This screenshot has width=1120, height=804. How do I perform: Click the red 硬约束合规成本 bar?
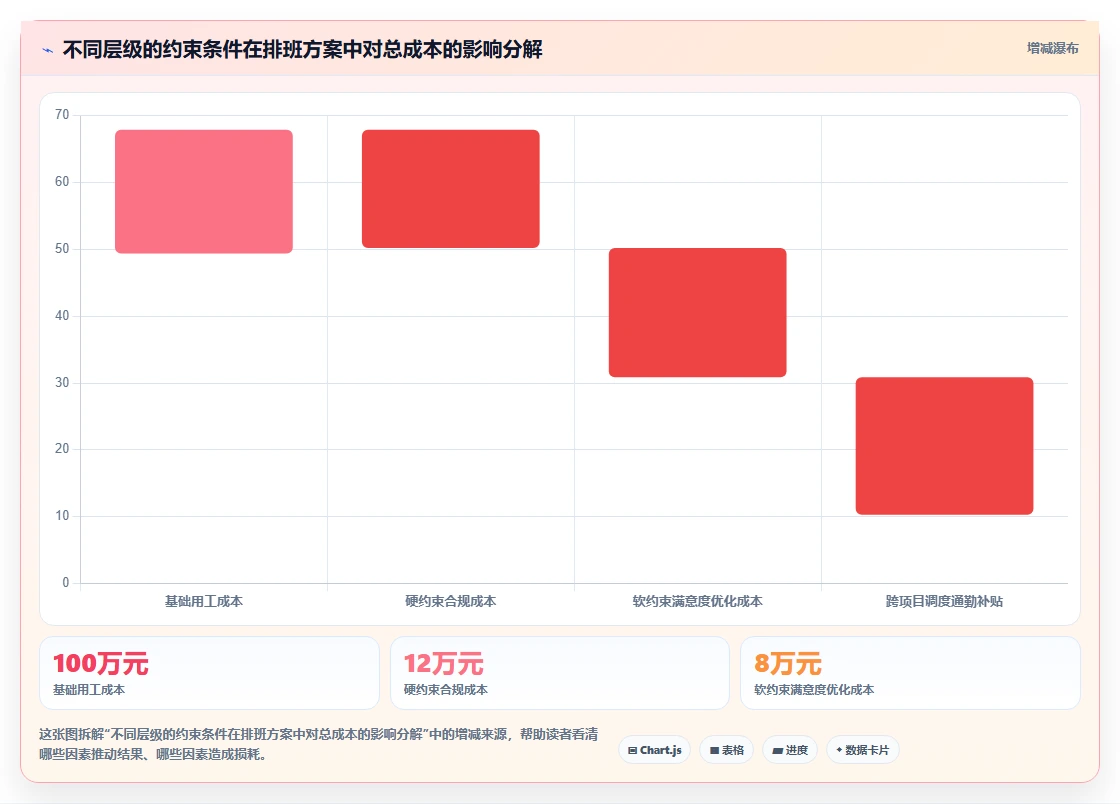coord(451,189)
